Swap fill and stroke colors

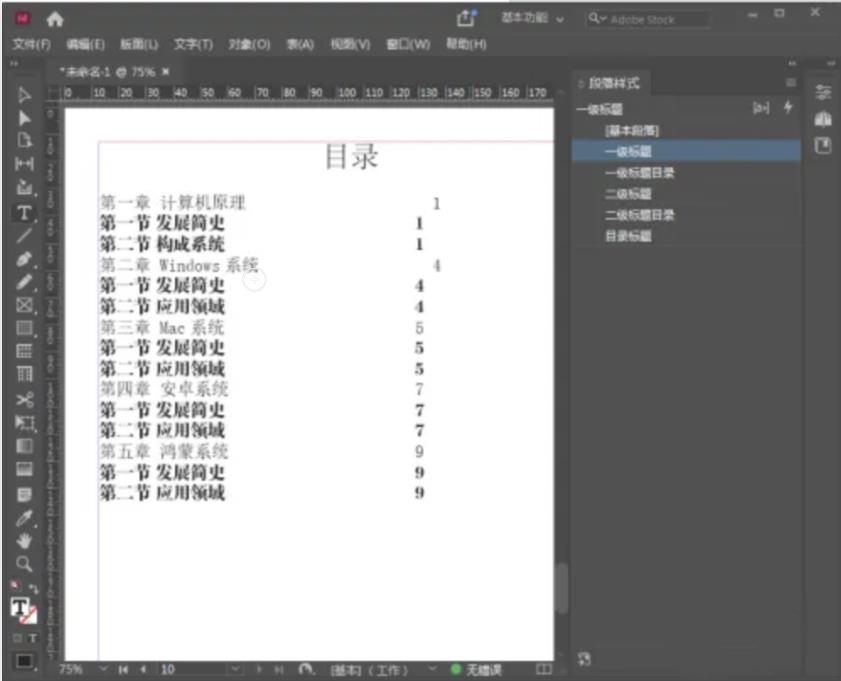33,588
